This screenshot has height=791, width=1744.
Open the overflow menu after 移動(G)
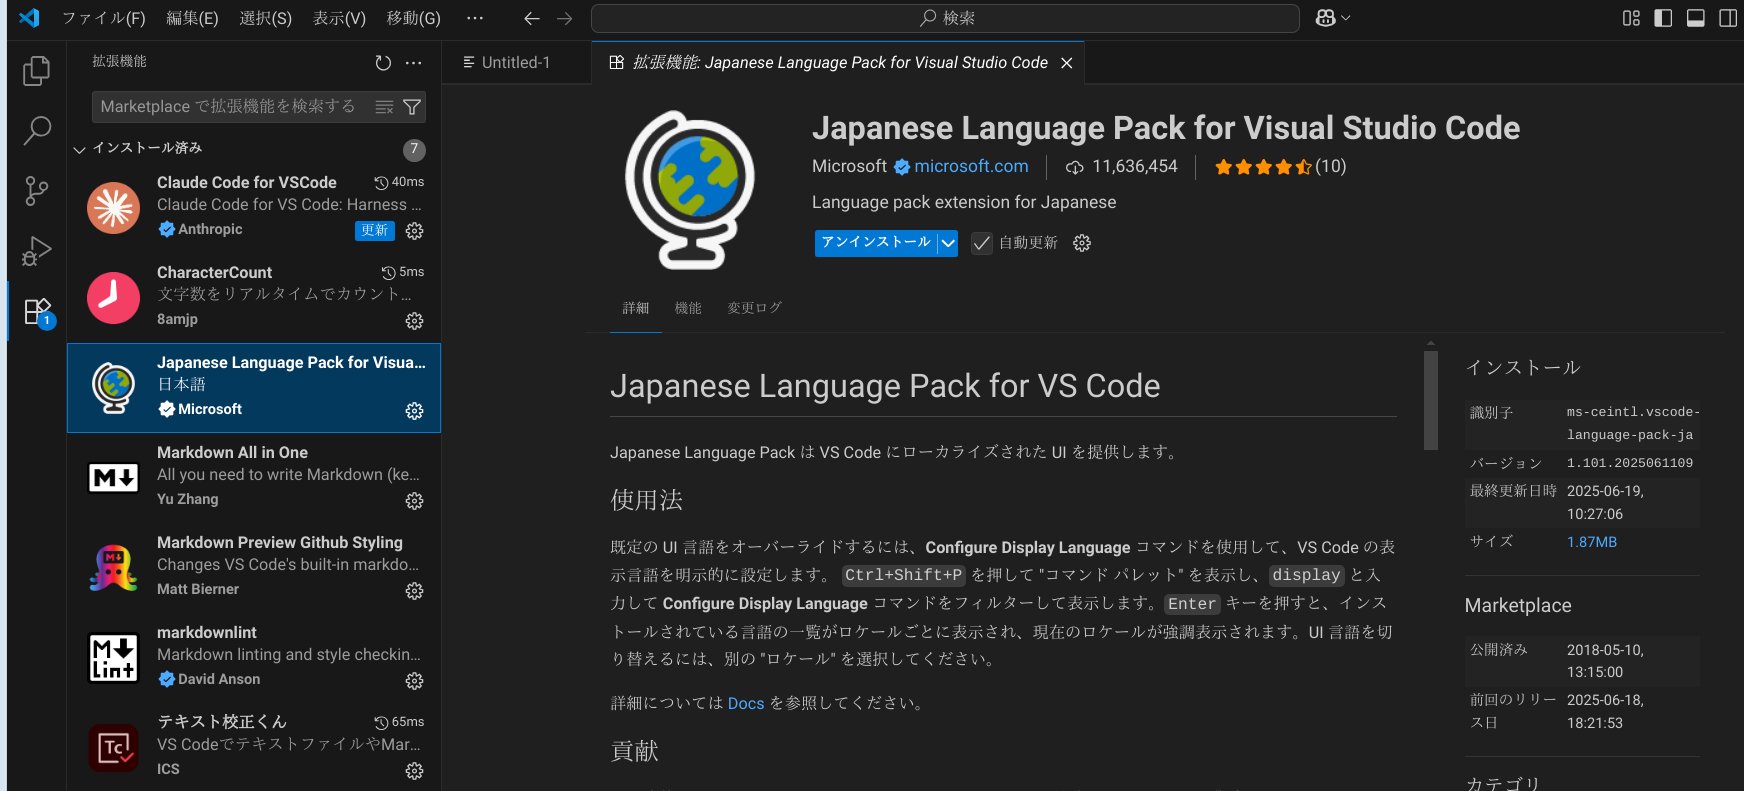pos(475,18)
